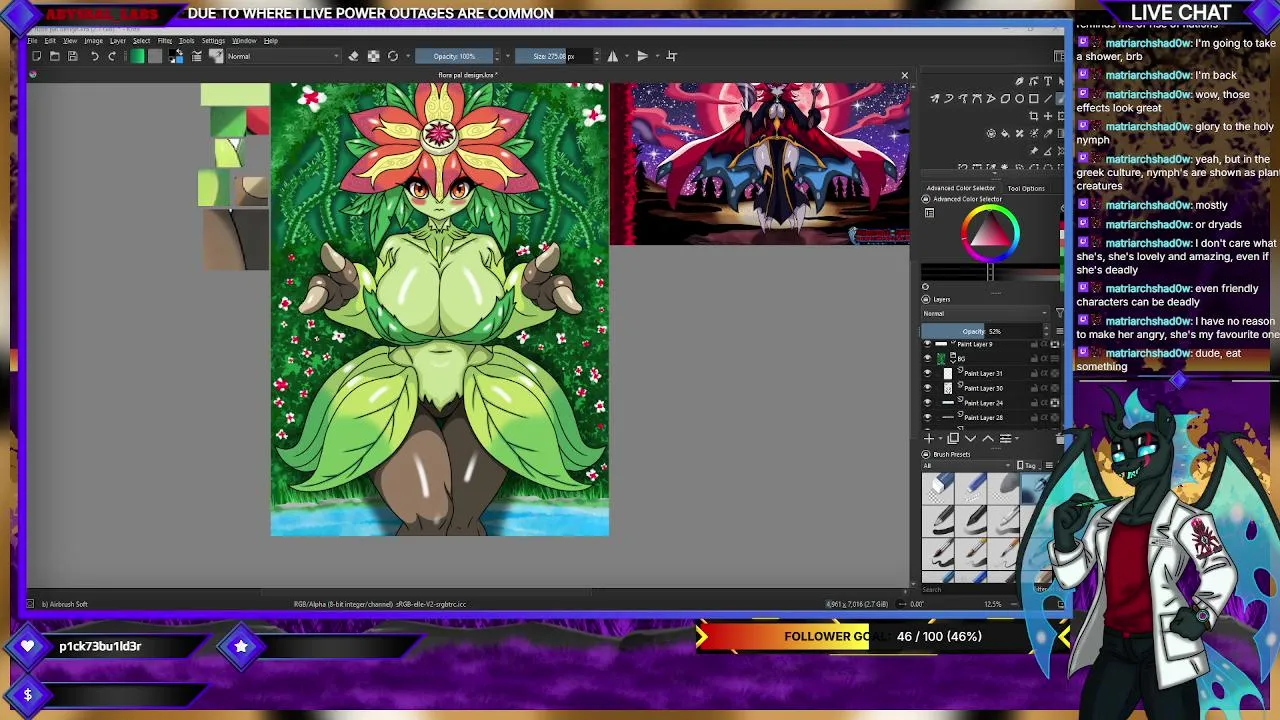1280x720 pixels.
Task: Collapse the BG group layer
Action: [x=953, y=362]
